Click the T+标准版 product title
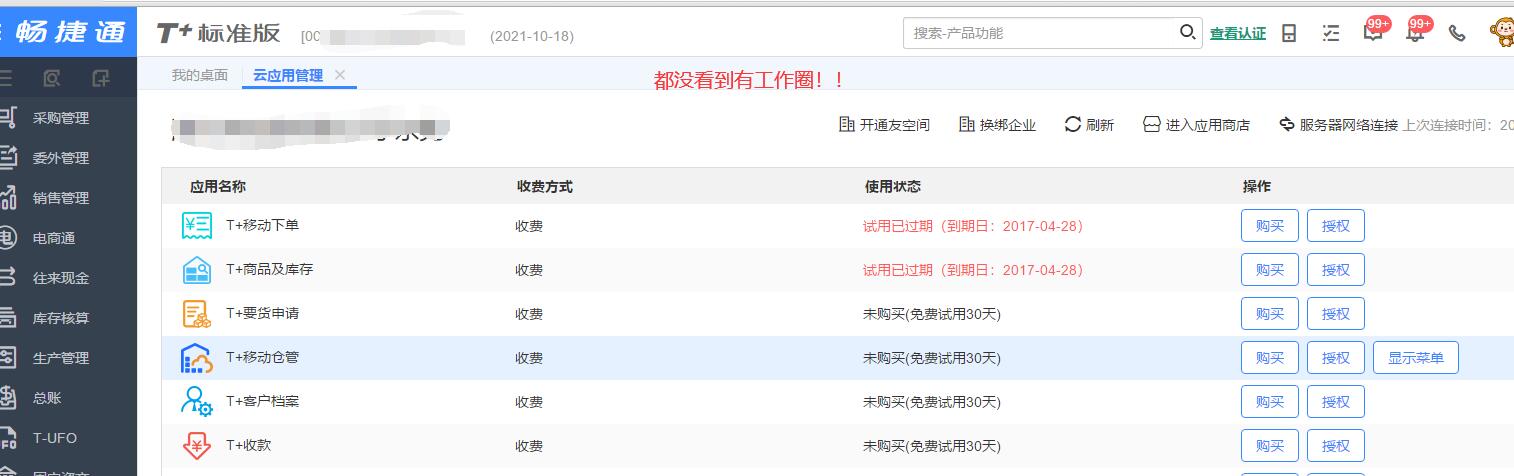This screenshot has height=476, width=1514. tap(218, 33)
